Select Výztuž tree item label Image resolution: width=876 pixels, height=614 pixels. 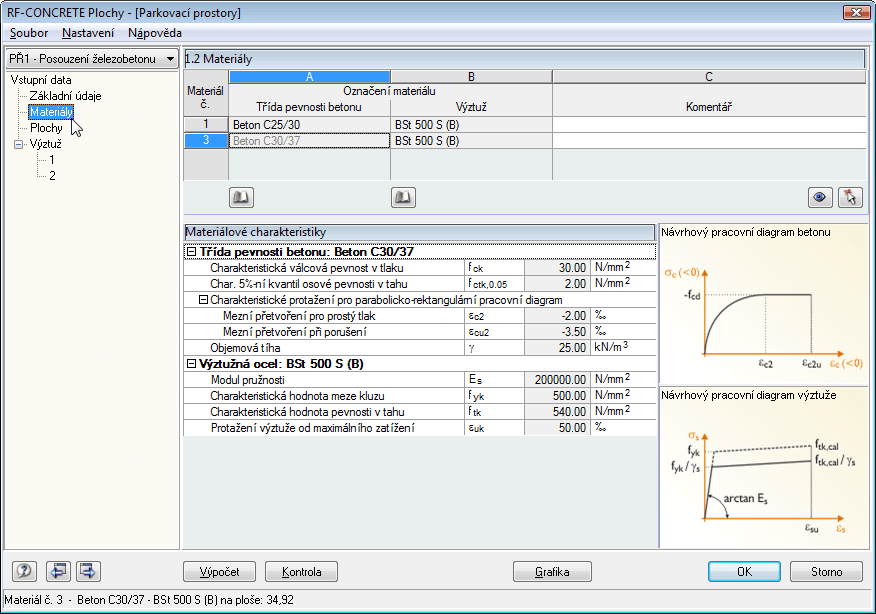(45, 144)
